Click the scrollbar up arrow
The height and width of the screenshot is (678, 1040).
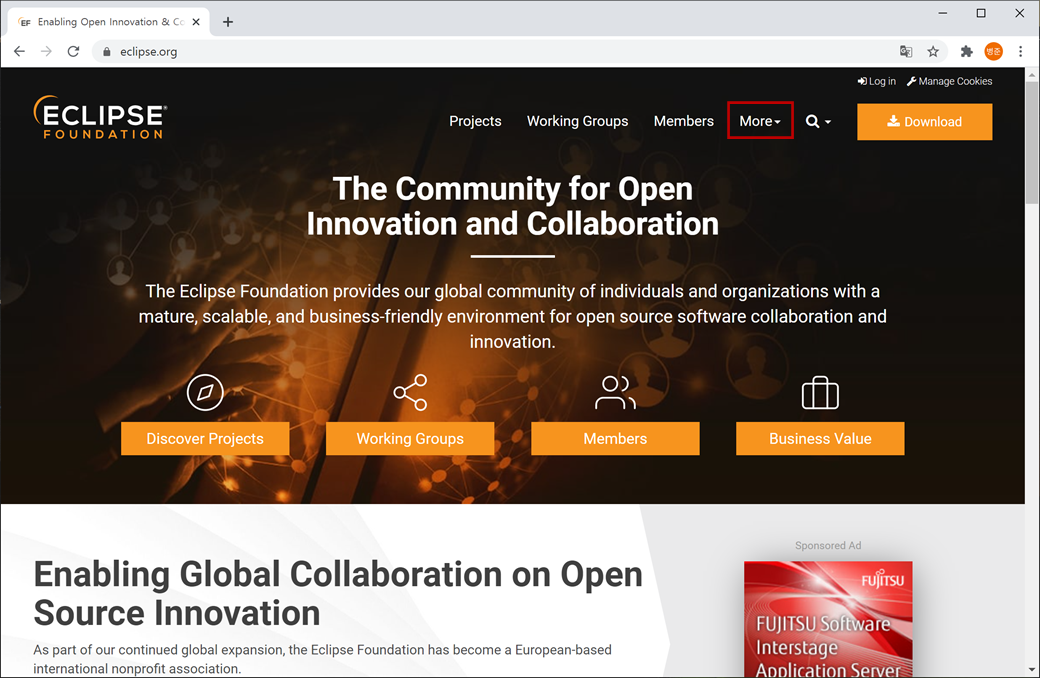(1032, 74)
